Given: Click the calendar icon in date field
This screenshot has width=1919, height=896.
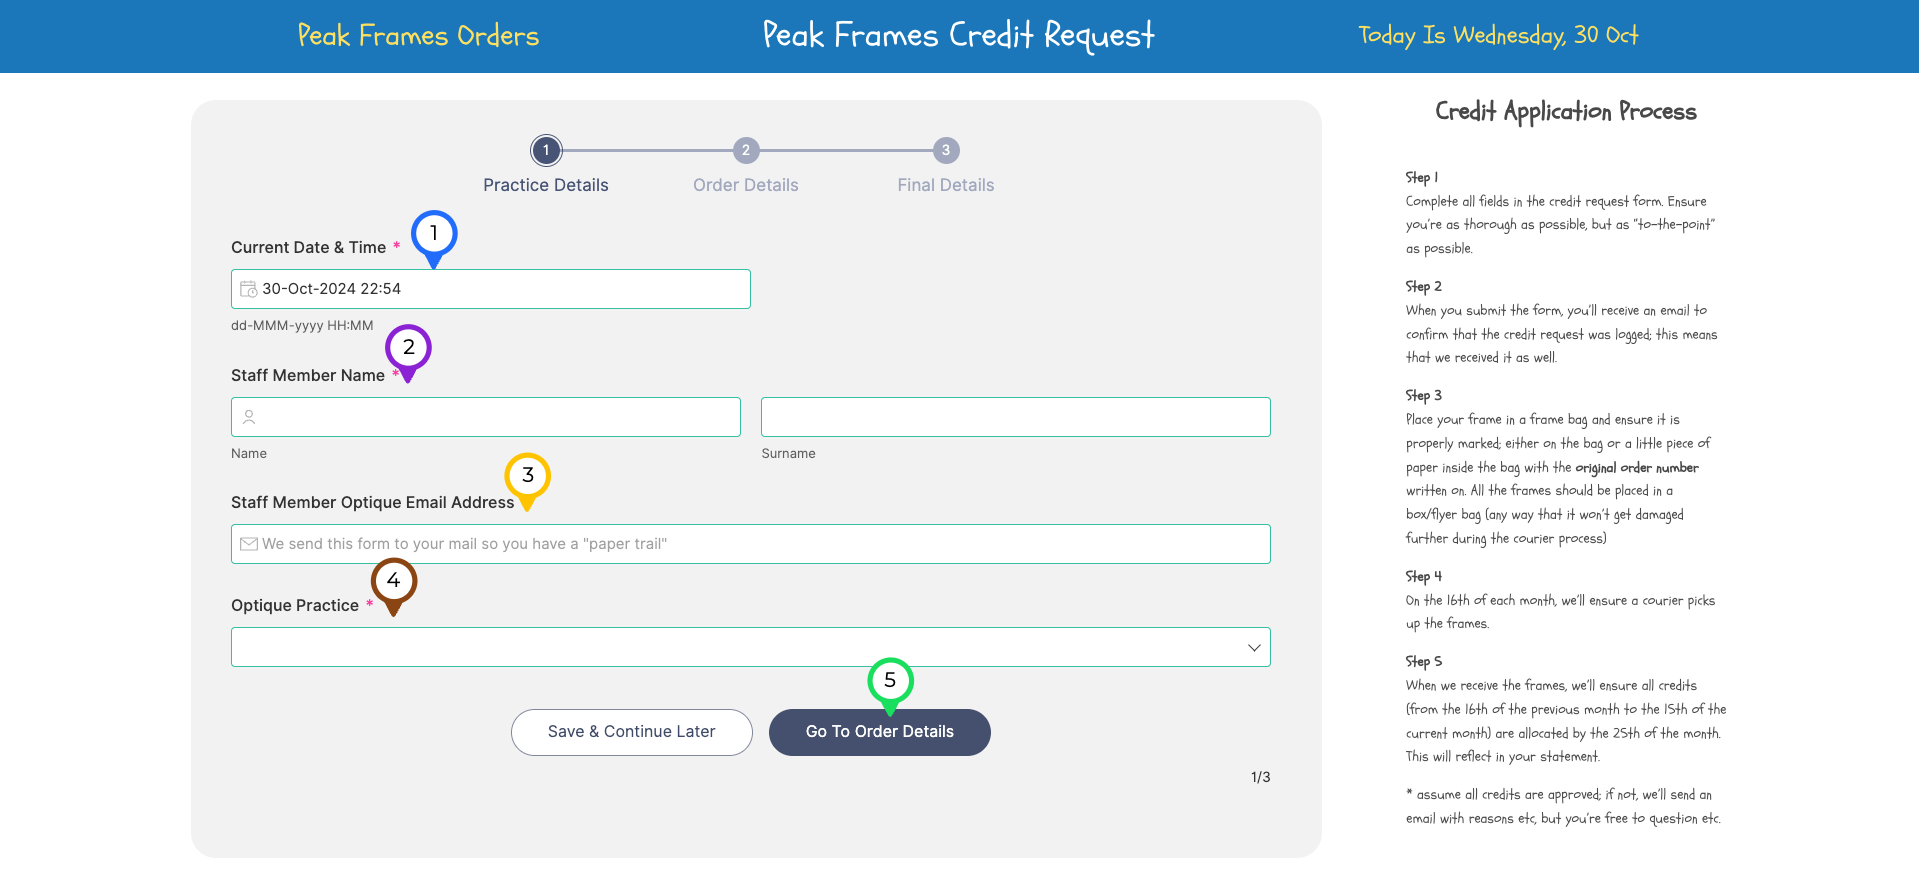Looking at the screenshot, I should click(248, 289).
